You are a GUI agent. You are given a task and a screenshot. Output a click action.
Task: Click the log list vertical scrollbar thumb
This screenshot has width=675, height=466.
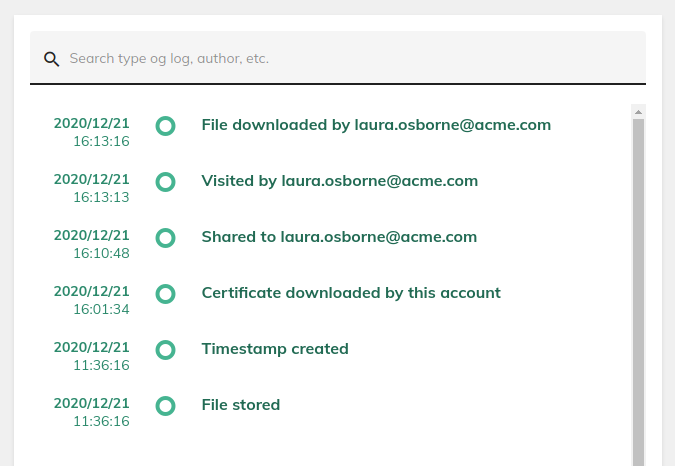(x=638, y=290)
